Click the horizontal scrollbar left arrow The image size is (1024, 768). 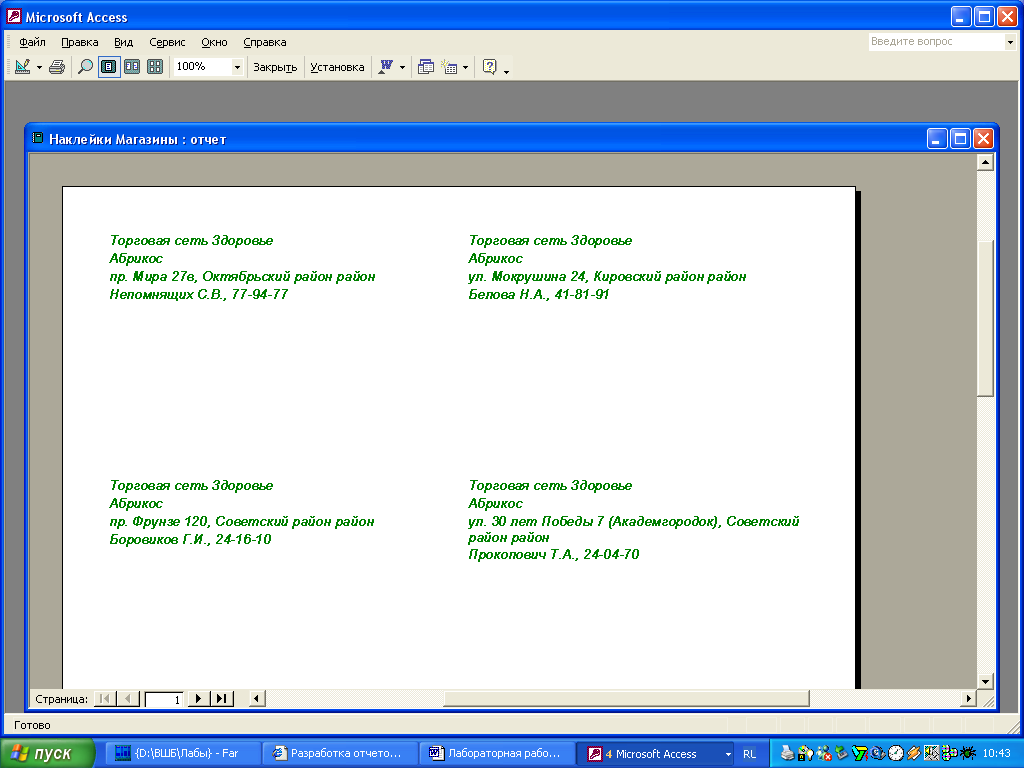point(257,699)
